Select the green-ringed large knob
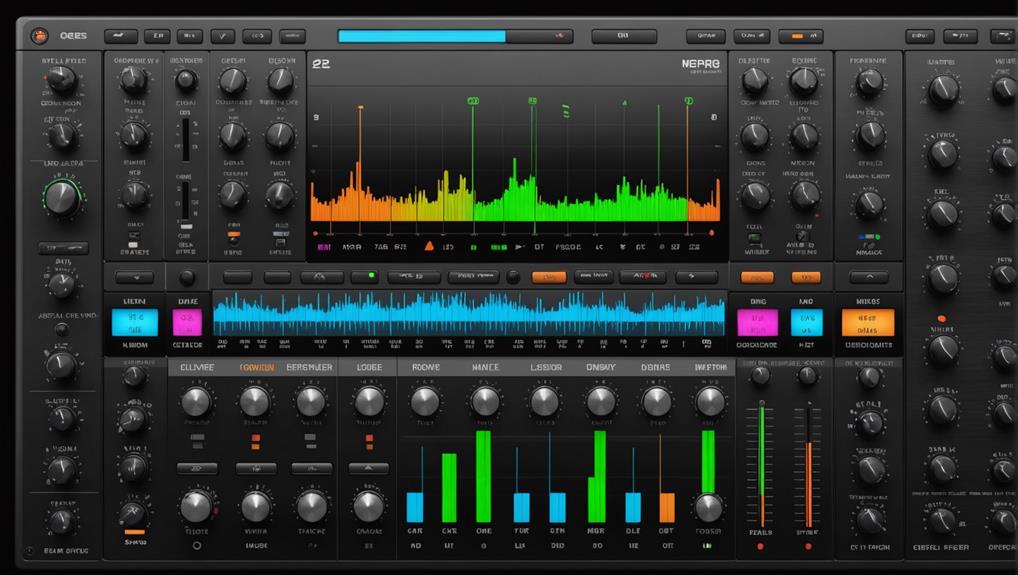Viewport: 1018px width, 575px height. (62, 198)
